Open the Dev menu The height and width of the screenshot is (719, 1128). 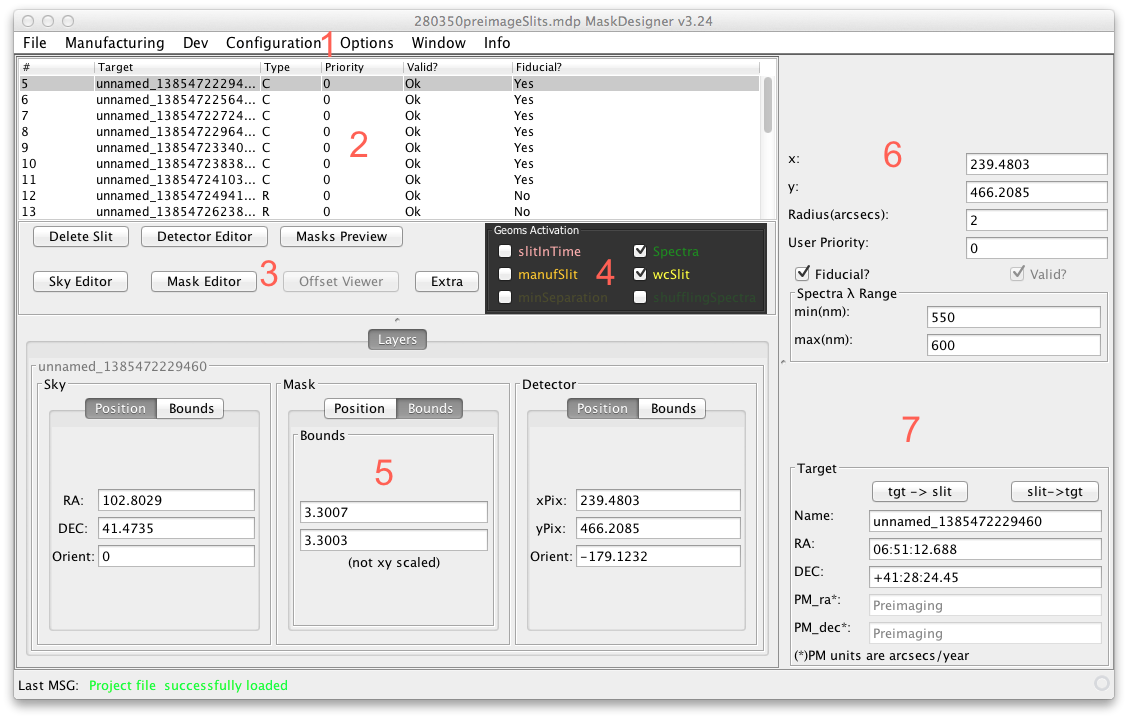(x=196, y=43)
